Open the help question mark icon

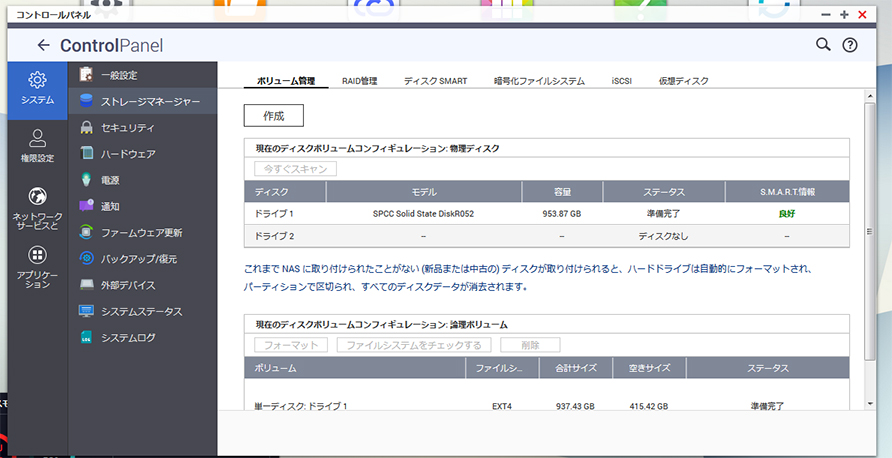coord(850,45)
